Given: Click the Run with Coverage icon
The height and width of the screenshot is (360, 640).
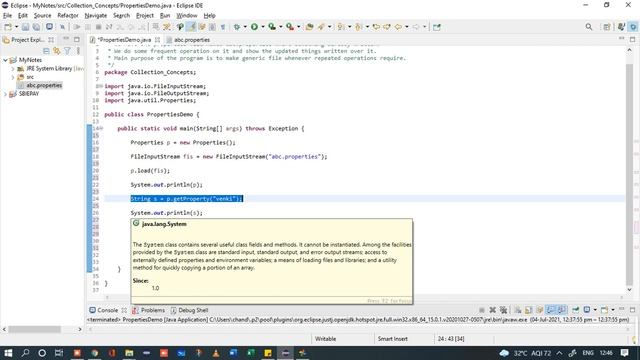Looking at the screenshot, I should (x=272, y=27).
